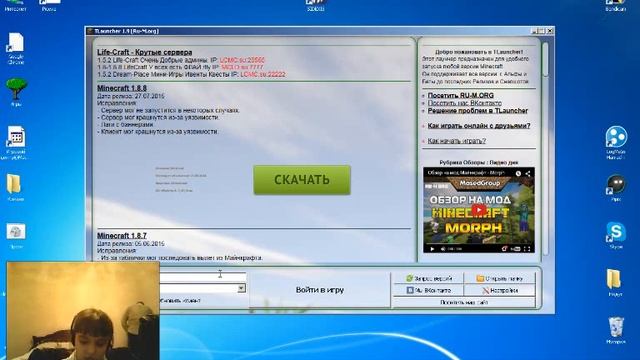Open Решение проблем в TLauncher link
This screenshot has height=360, width=640.
tap(478, 111)
